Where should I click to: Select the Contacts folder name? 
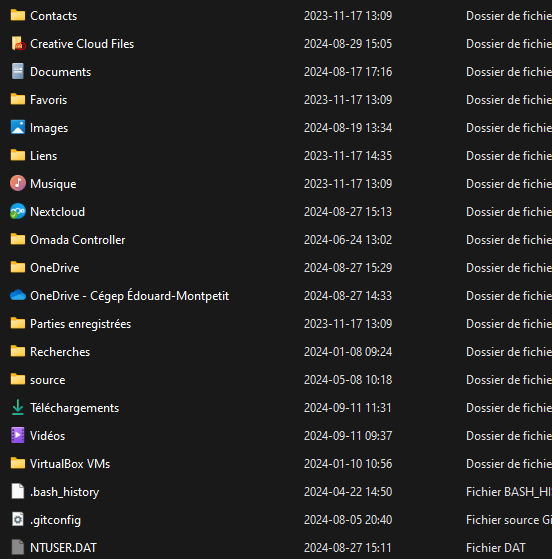coord(53,16)
